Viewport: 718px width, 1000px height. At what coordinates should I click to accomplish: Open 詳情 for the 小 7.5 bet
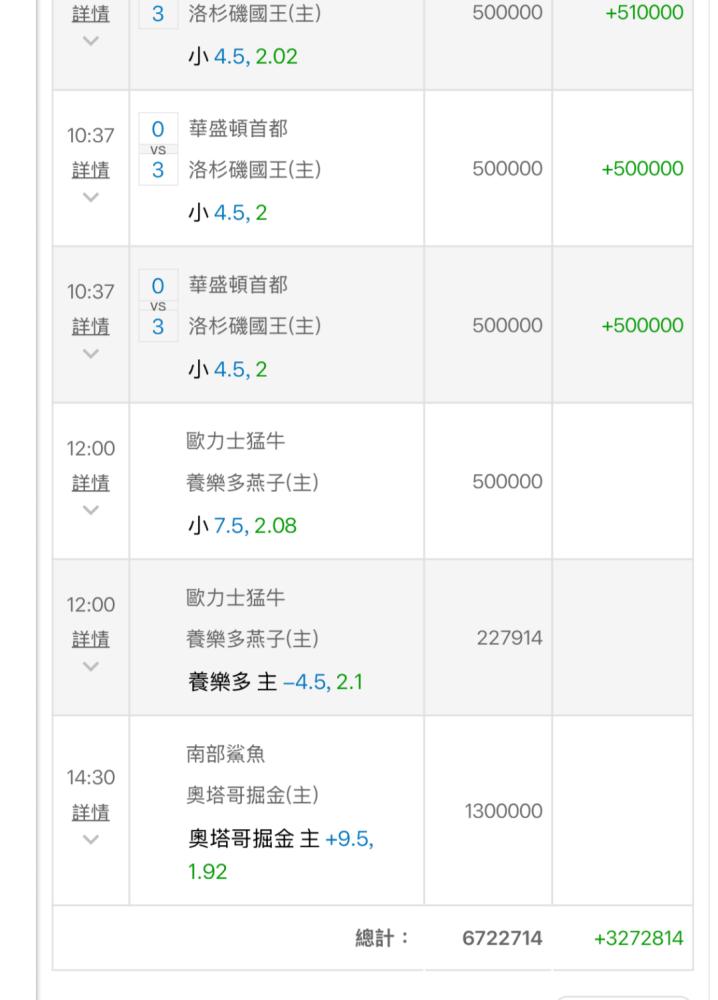(x=90, y=483)
